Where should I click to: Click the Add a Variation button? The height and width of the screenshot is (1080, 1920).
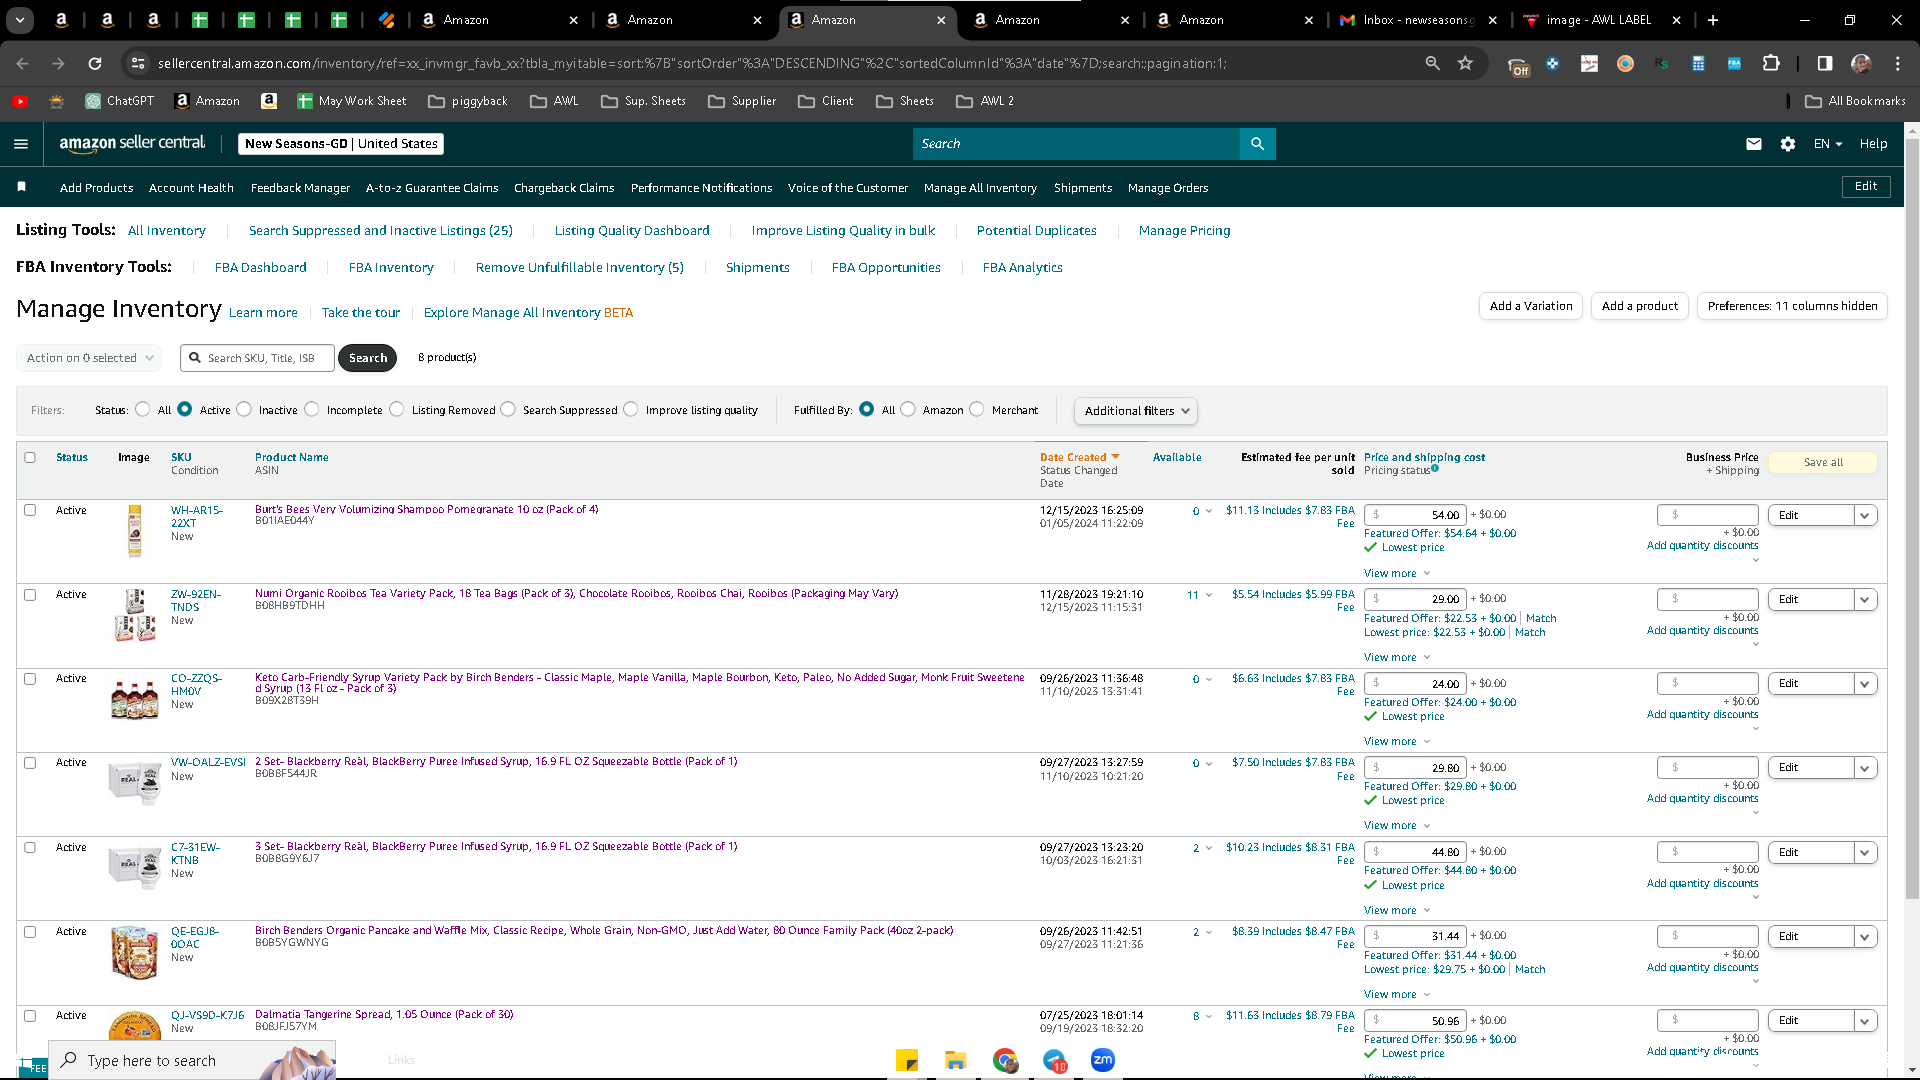point(1531,306)
